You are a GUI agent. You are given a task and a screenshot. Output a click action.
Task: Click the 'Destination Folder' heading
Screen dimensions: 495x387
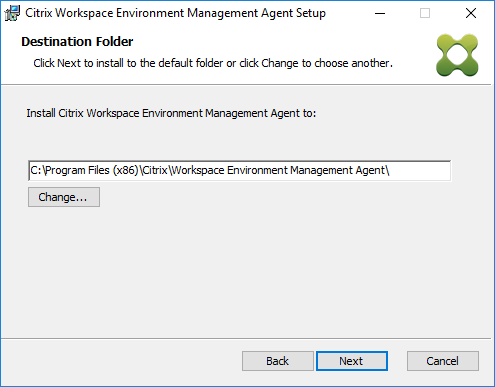pos(77,42)
